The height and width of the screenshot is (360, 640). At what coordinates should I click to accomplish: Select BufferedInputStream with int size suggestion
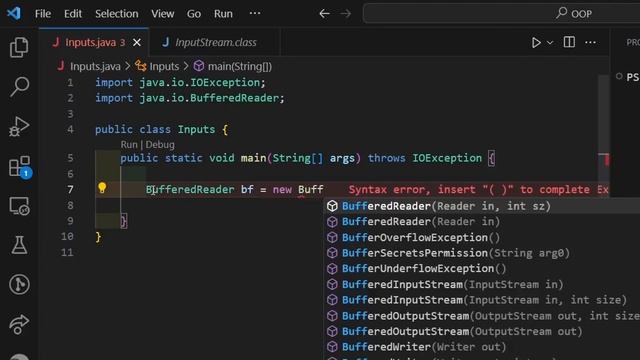482,300
